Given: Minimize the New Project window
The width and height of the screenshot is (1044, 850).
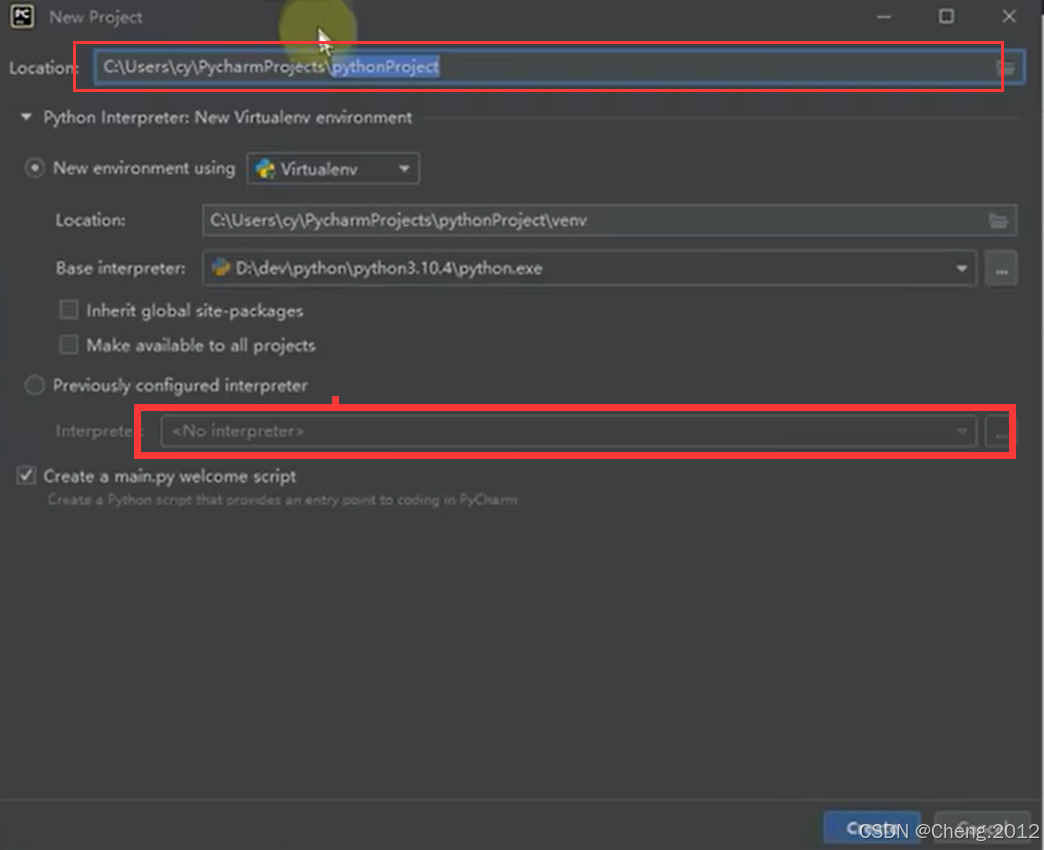Looking at the screenshot, I should (884, 17).
